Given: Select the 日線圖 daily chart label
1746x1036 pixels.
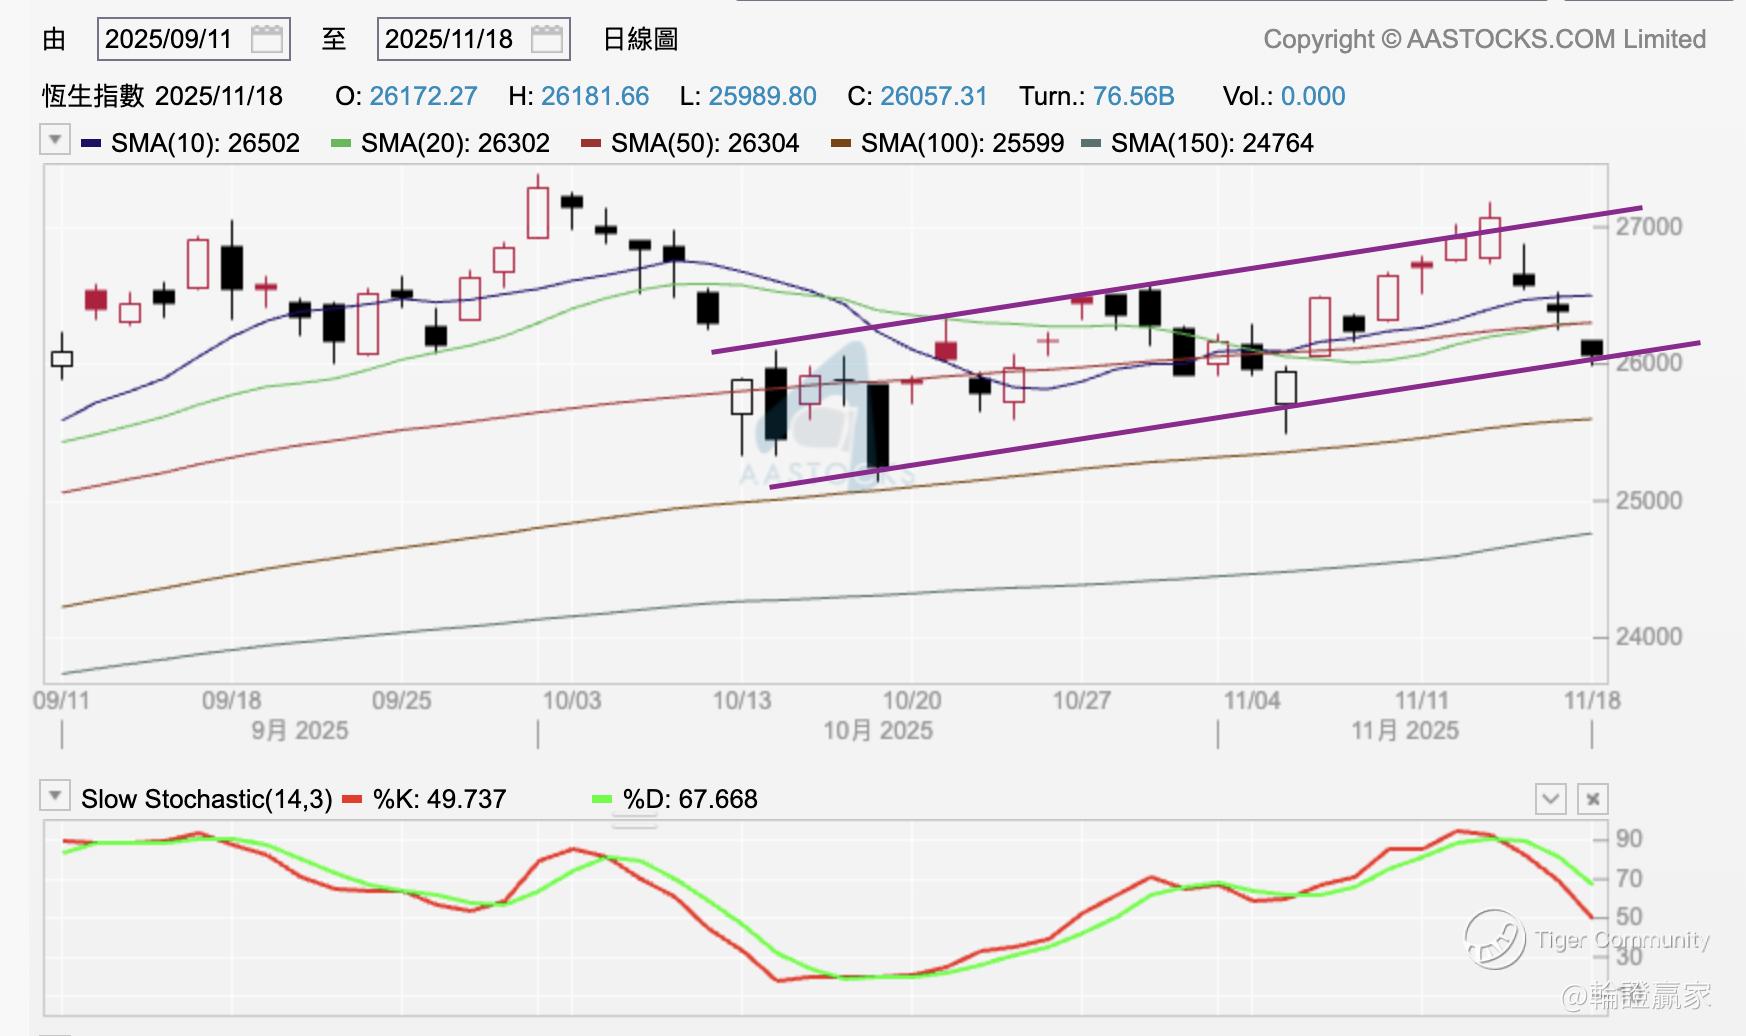Looking at the screenshot, I should point(641,39).
